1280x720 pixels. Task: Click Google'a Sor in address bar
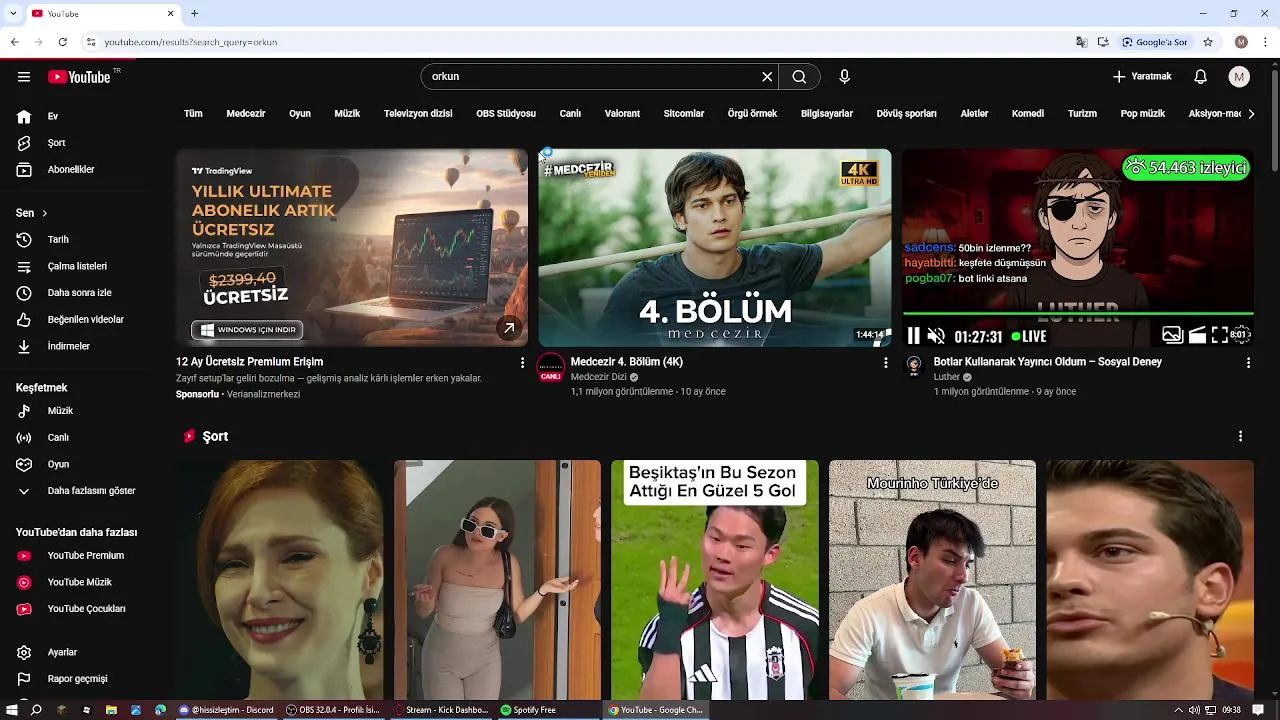click(x=1154, y=42)
